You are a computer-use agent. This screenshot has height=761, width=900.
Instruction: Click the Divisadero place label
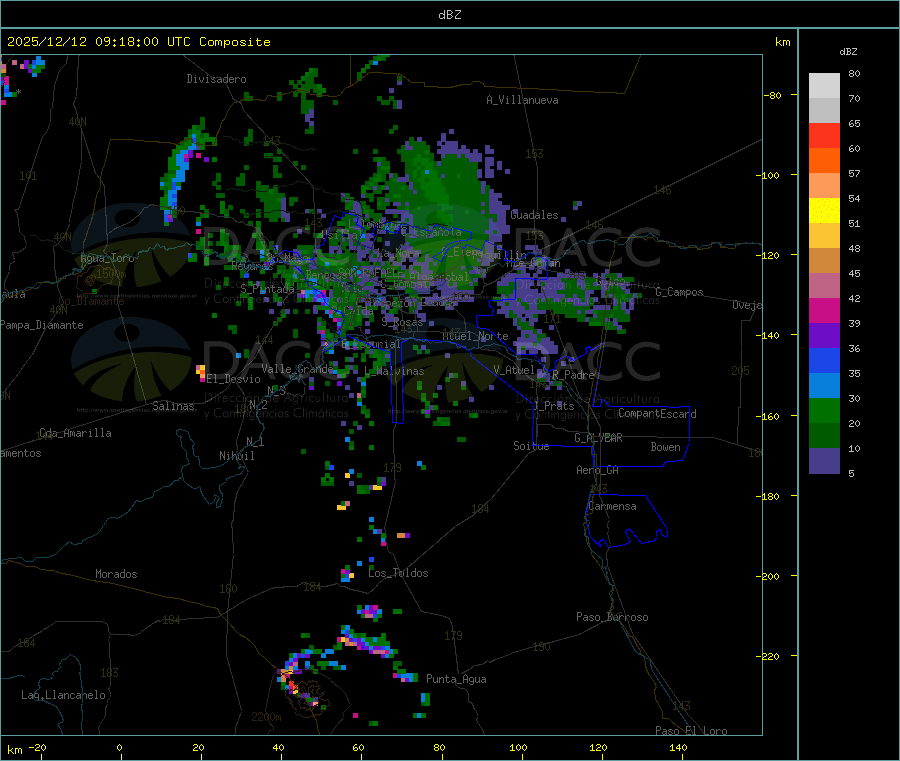[x=216, y=79]
